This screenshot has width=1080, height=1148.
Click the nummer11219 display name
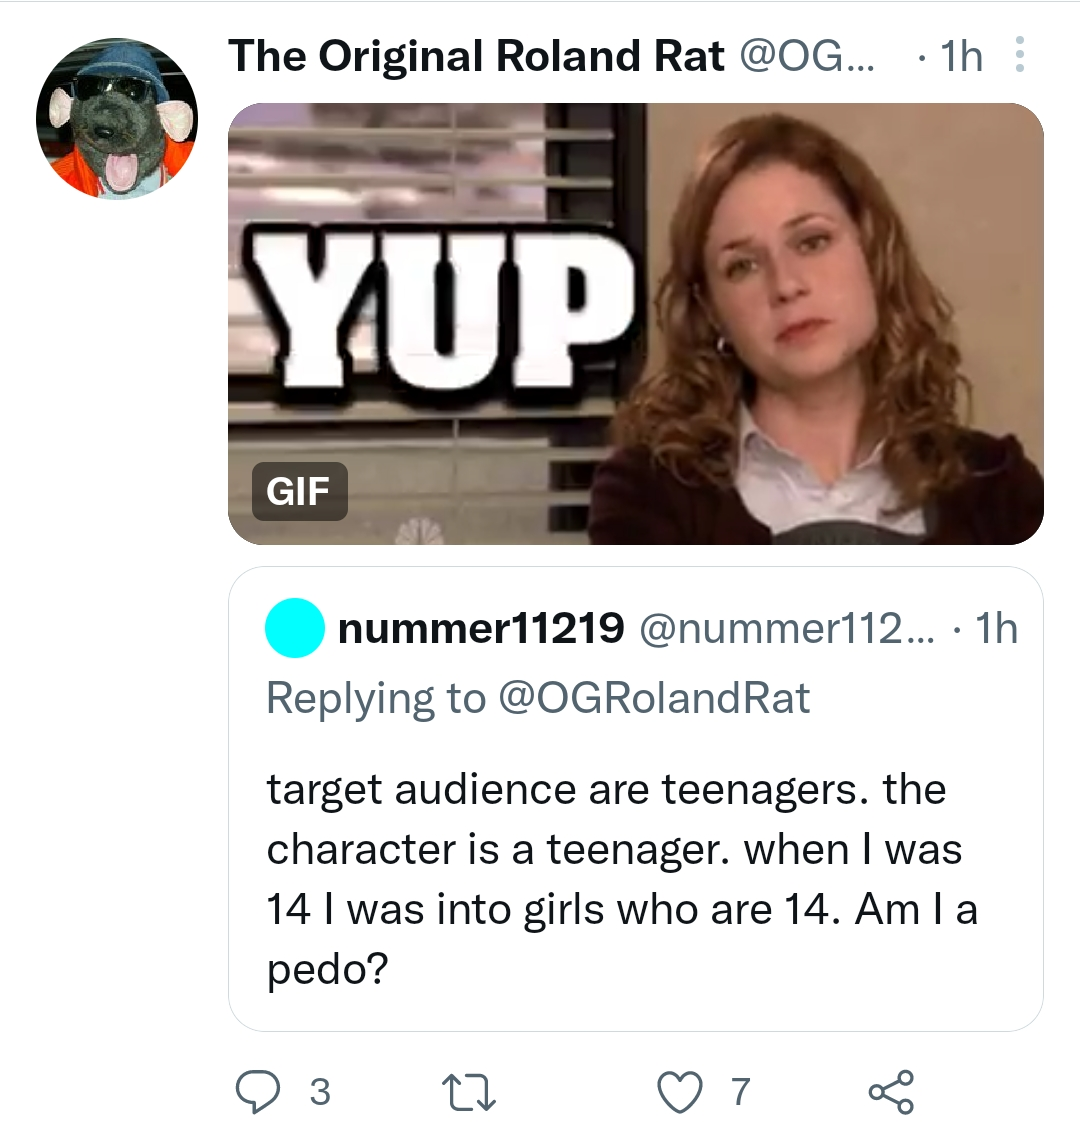tap(481, 629)
